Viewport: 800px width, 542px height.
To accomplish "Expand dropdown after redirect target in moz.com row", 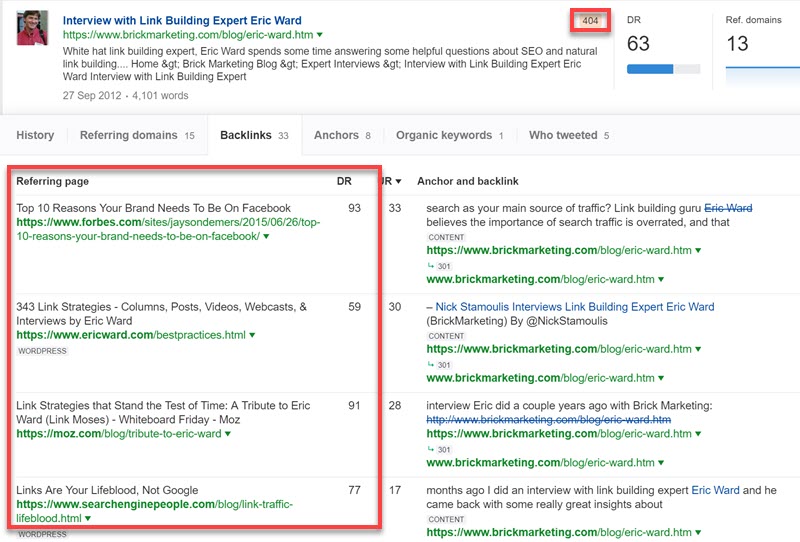I will pyautogui.click(x=661, y=462).
